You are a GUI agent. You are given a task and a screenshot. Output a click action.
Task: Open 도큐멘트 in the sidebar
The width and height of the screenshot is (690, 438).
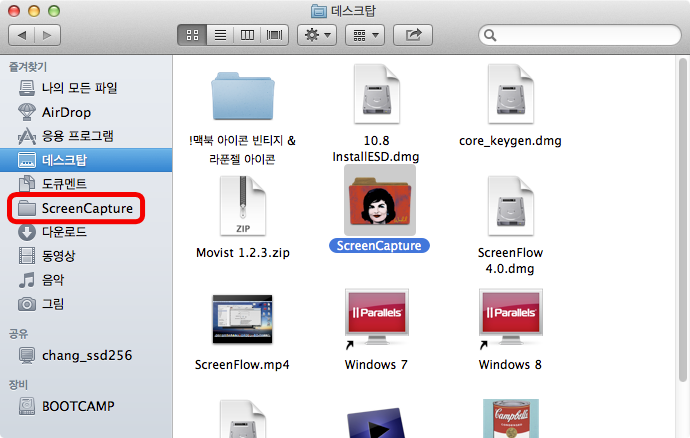[x=86, y=184]
